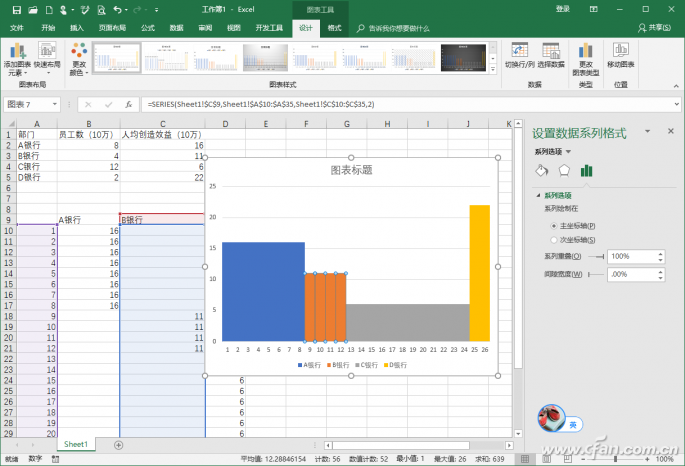Select the Secondary Axis radio button

pyautogui.click(x=554, y=240)
